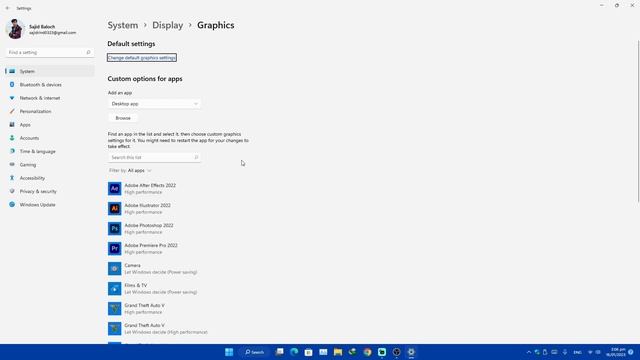Select the Camera app entry
Viewport: 640px width, 360px height.
coord(153,269)
